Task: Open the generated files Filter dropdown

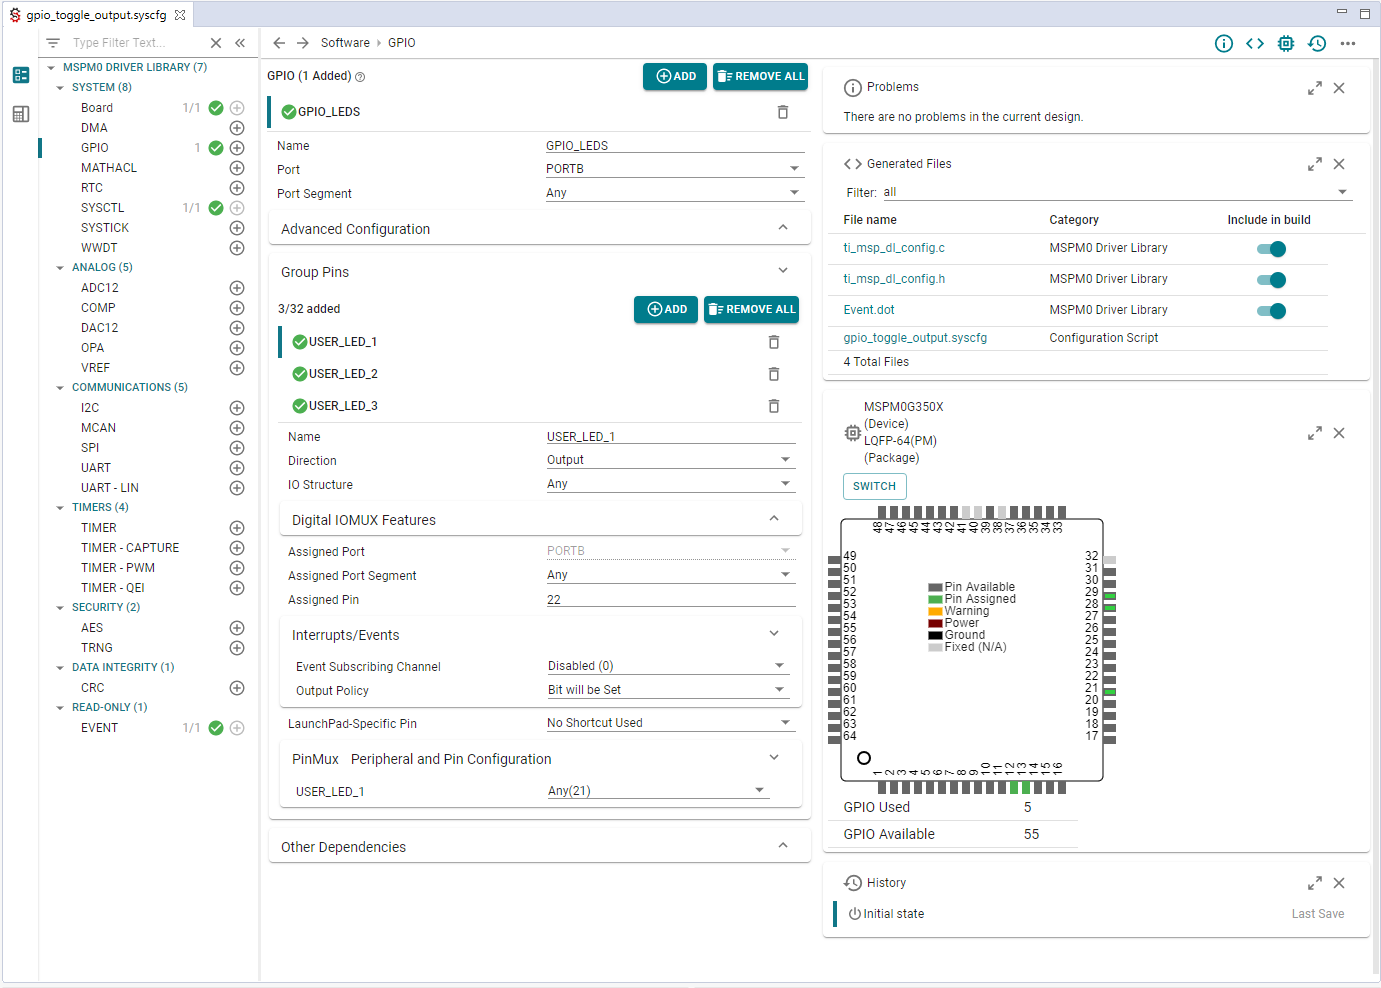Action: click(1117, 192)
